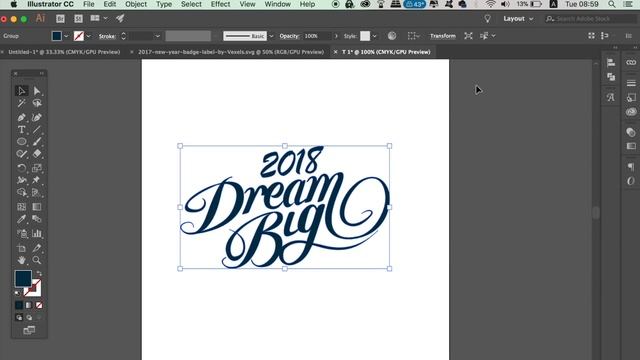Click the Recolor Artwork button
The width and height of the screenshot is (640, 360).
392,36
